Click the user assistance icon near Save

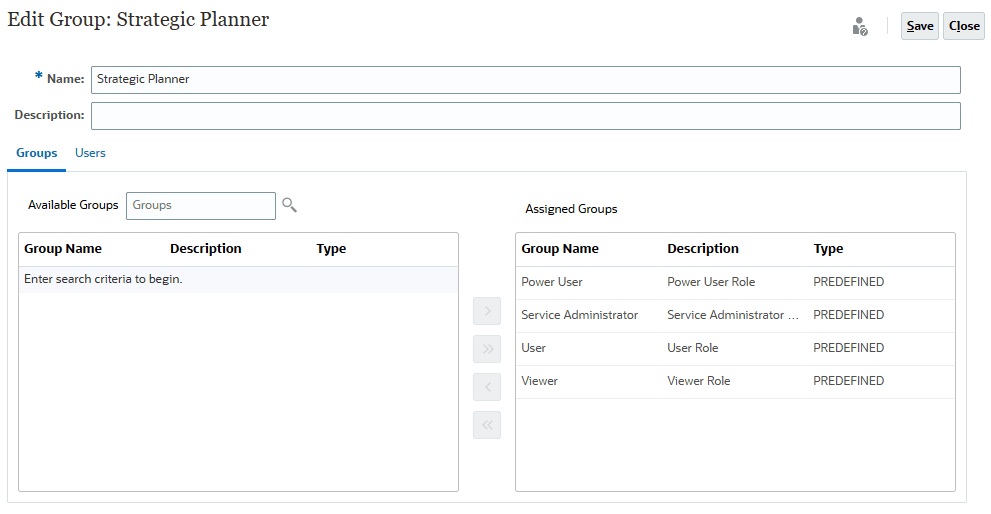[x=859, y=27]
